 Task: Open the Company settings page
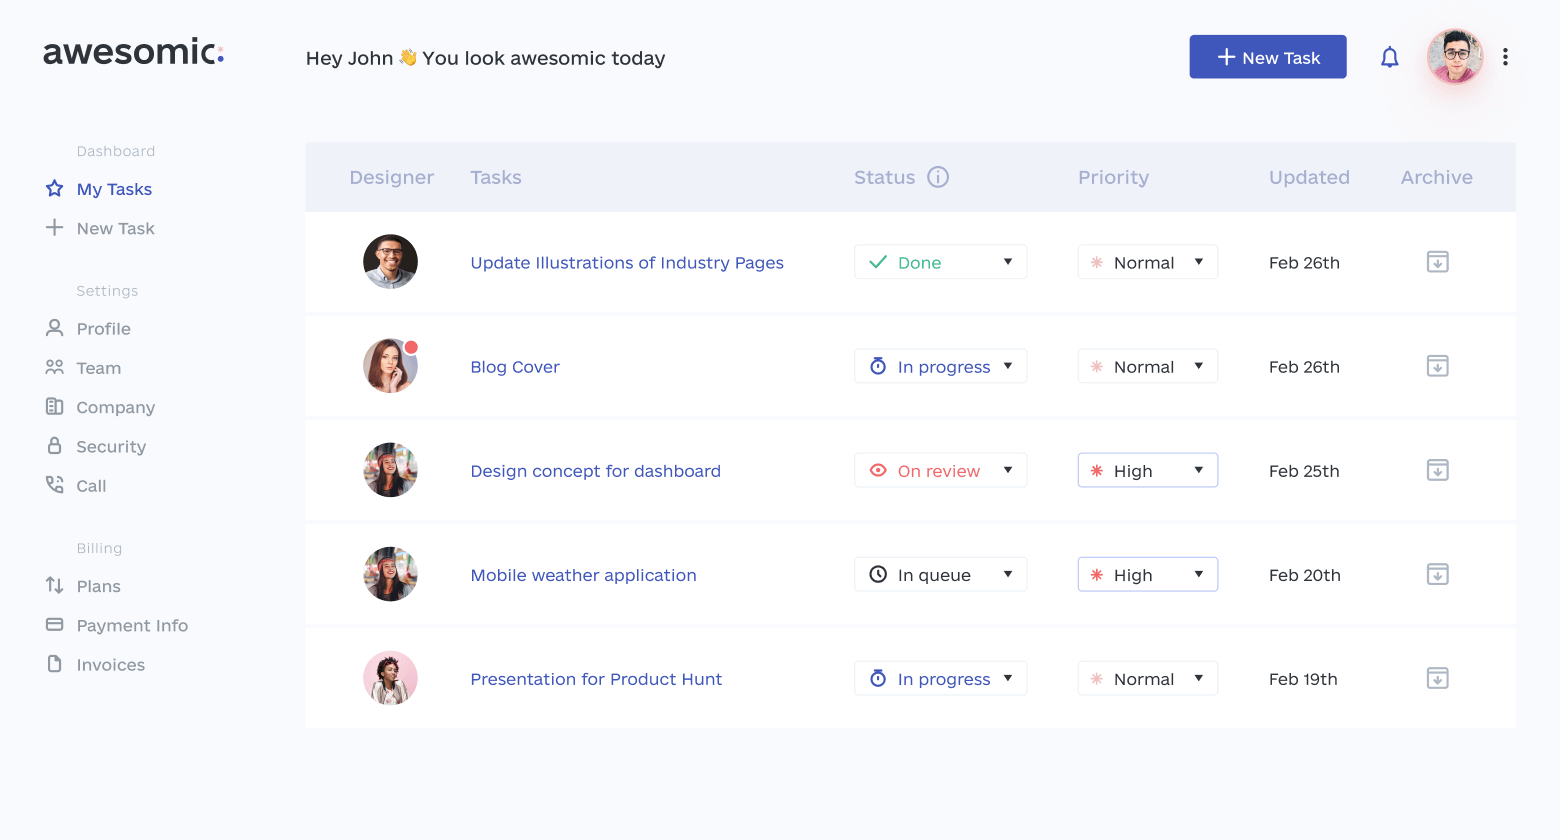[x=115, y=407]
